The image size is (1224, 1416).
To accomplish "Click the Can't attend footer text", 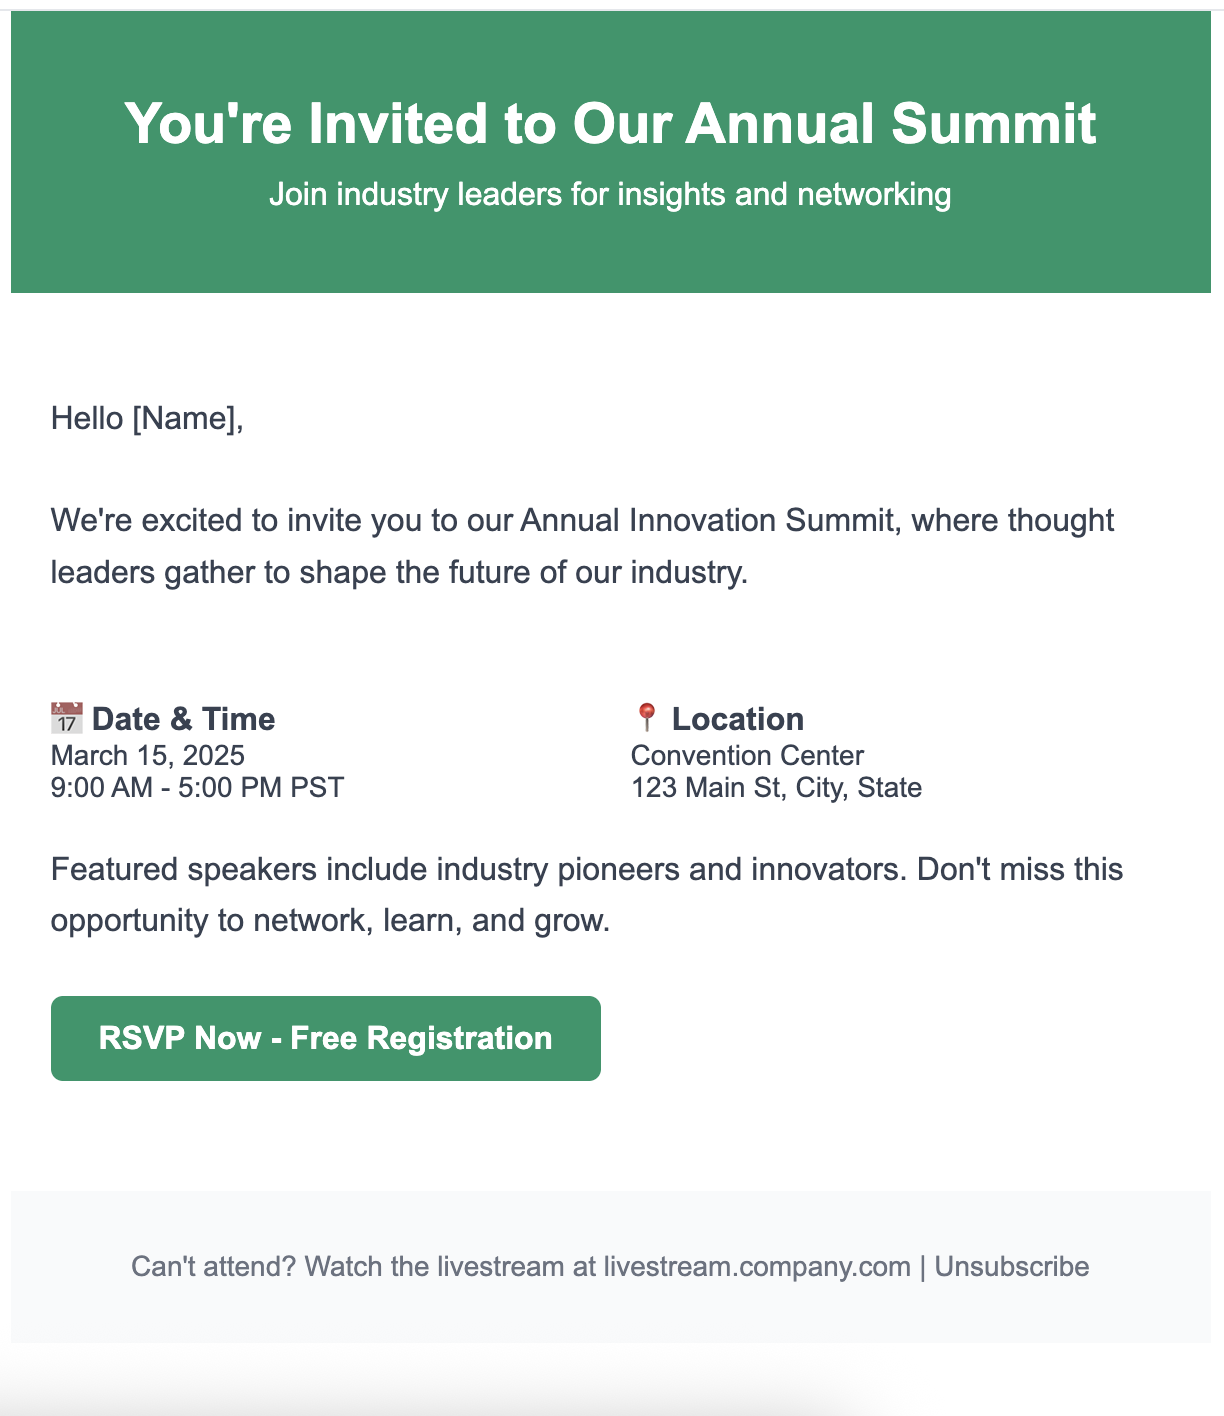I will pos(300,1266).
